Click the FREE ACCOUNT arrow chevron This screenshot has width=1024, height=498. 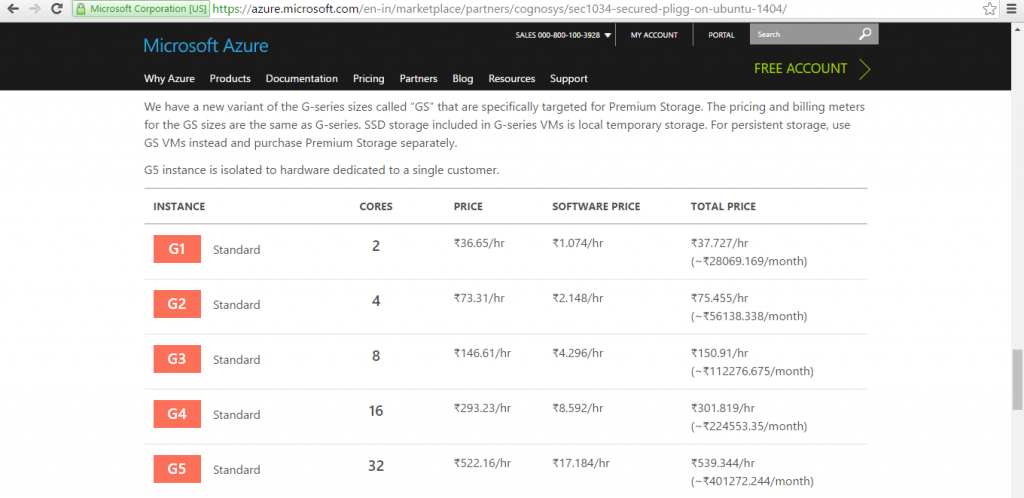click(864, 69)
